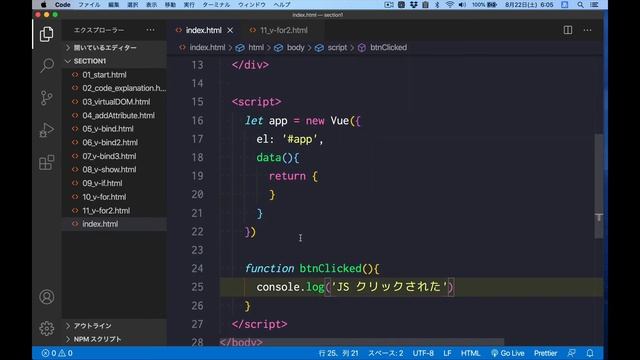Click the horizontal scrollbar under the code

tap(361, 341)
